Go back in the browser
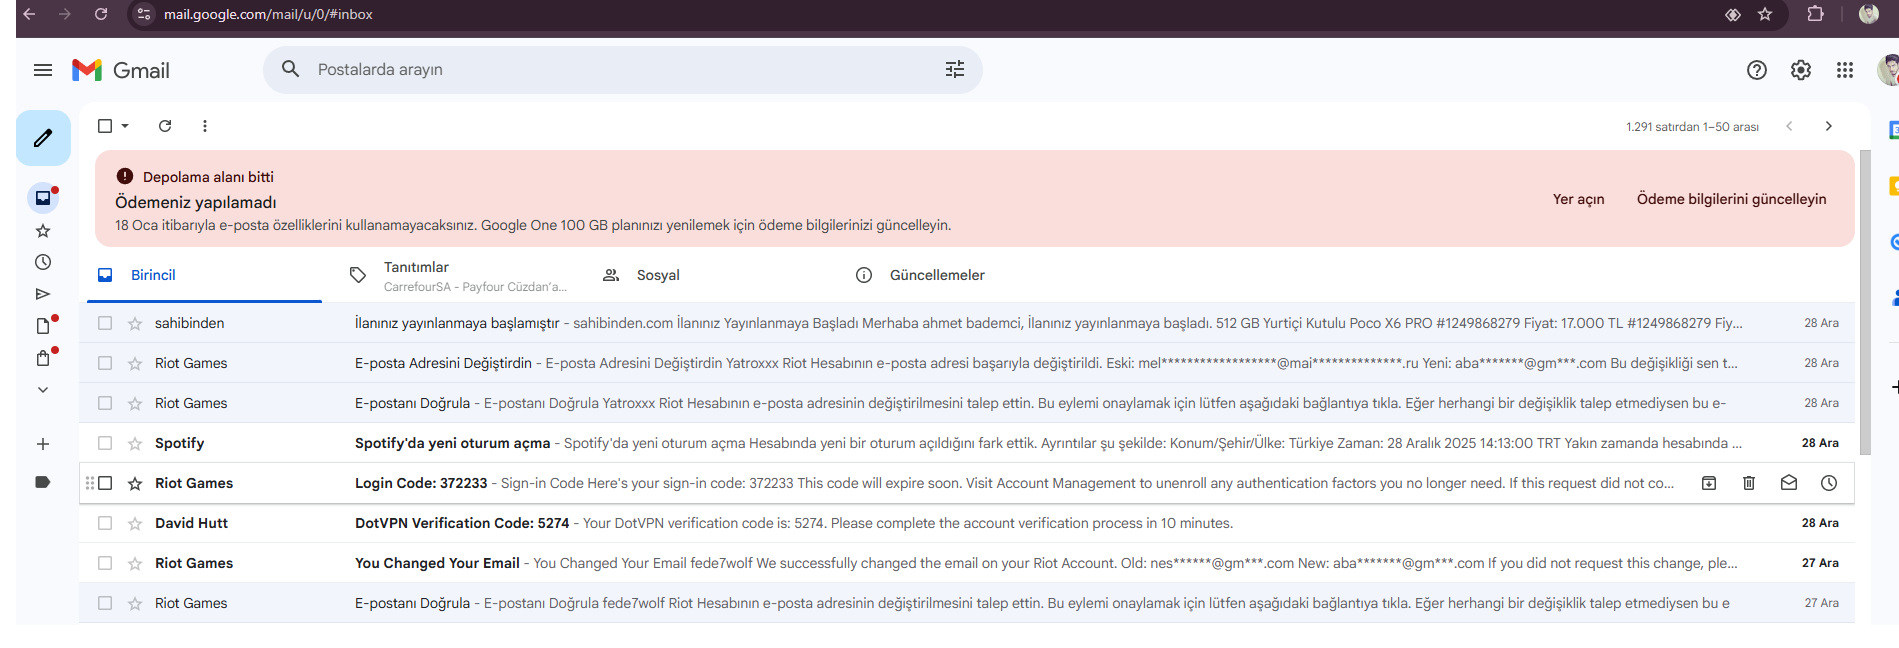Viewport: 1899px width, 648px height. click(29, 14)
